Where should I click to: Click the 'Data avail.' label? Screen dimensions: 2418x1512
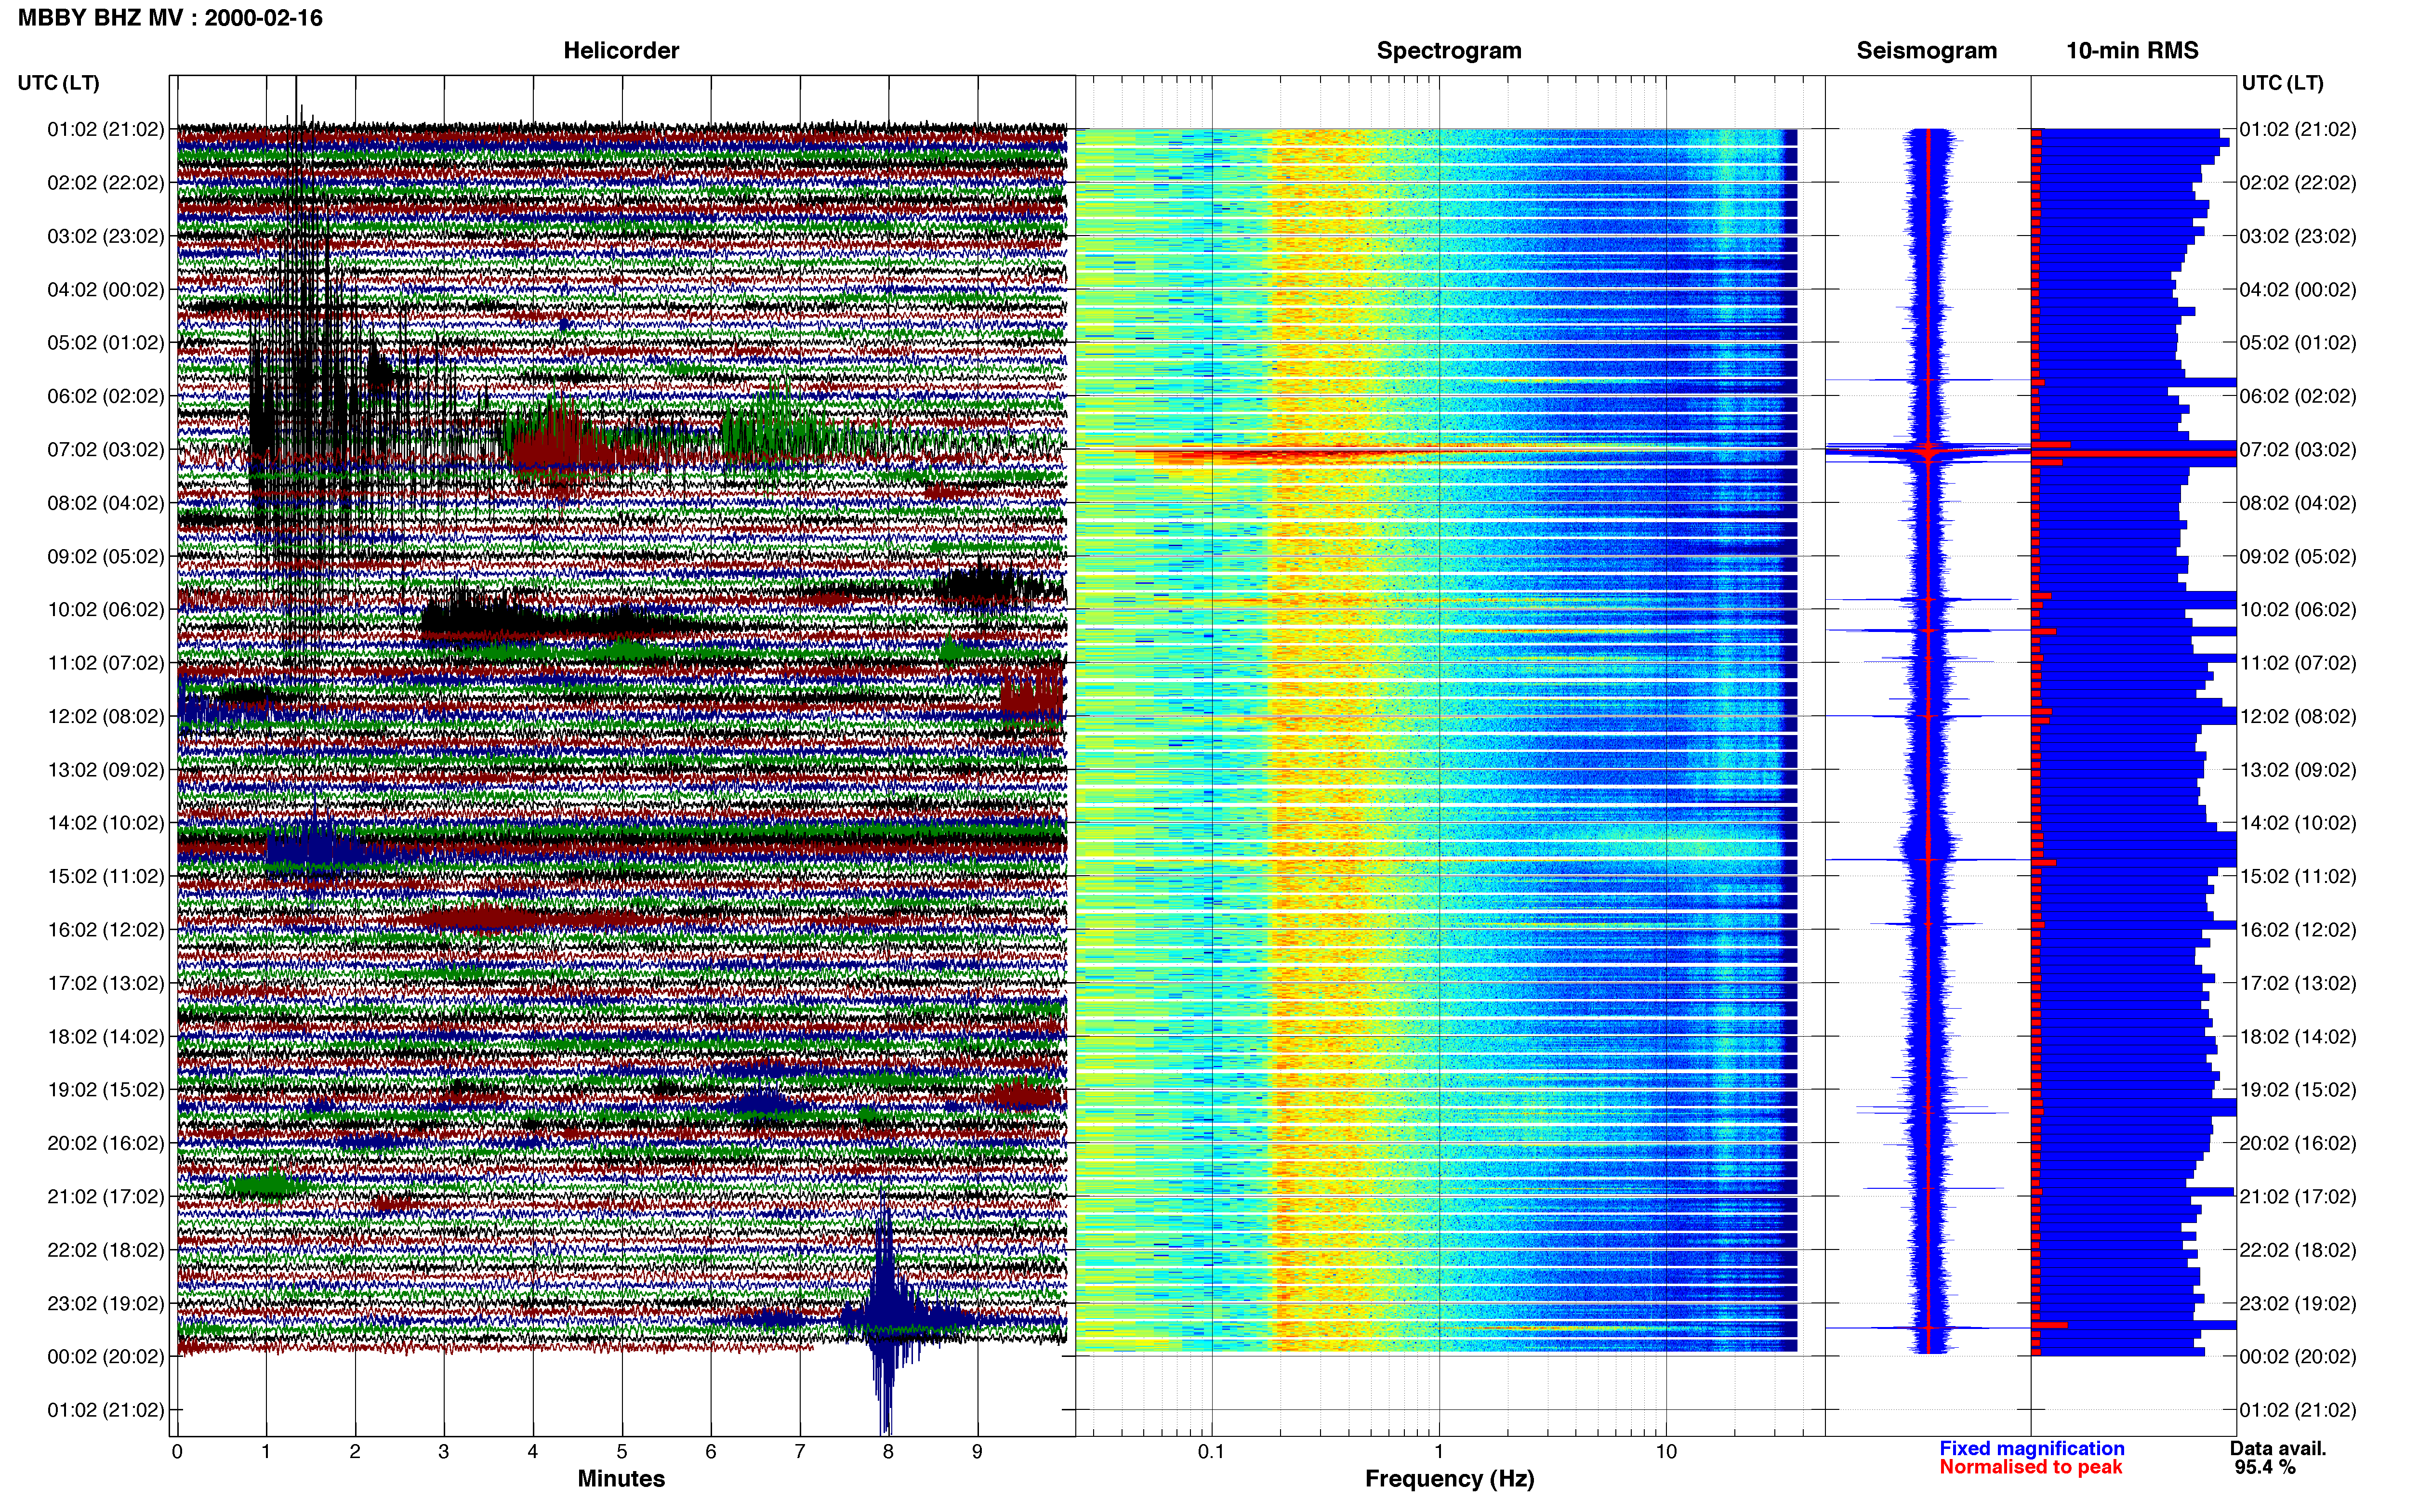(x=2278, y=1448)
